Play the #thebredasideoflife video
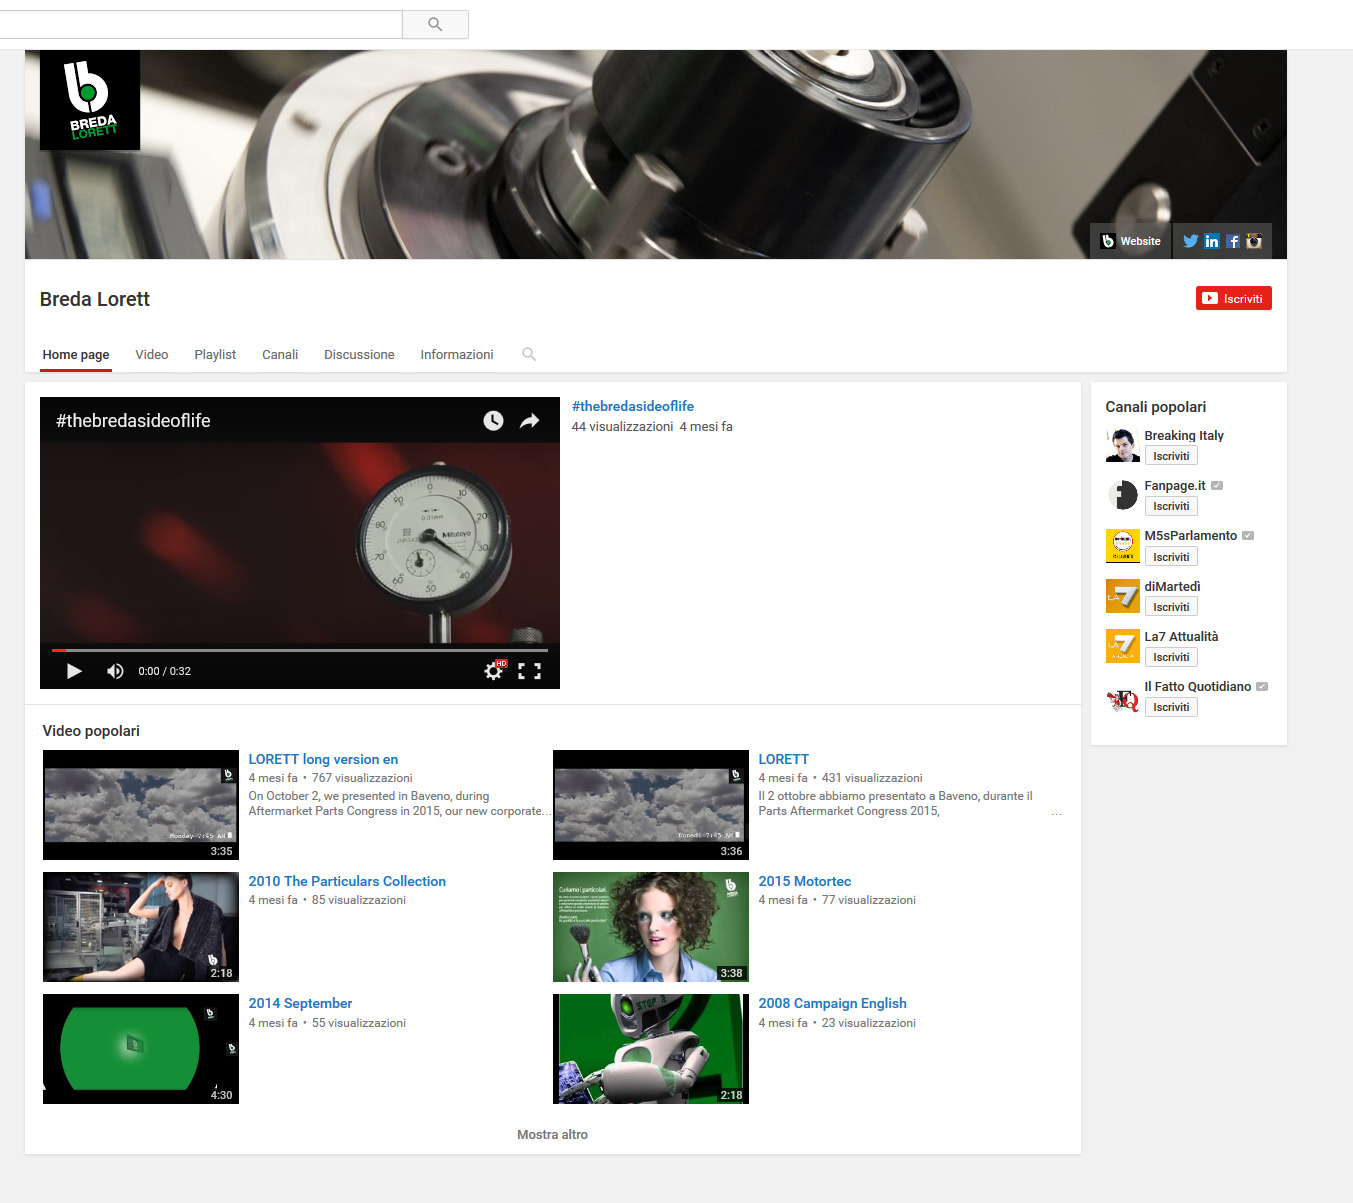The height and width of the screenshot is (1203, 1353). pos(73,671)
